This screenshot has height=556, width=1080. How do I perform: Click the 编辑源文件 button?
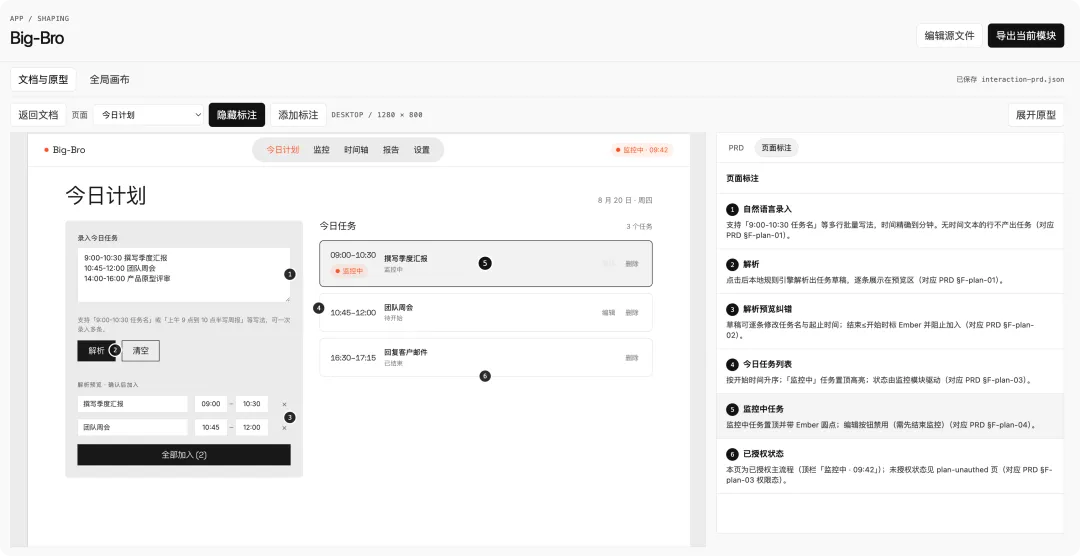click(949, 36)
